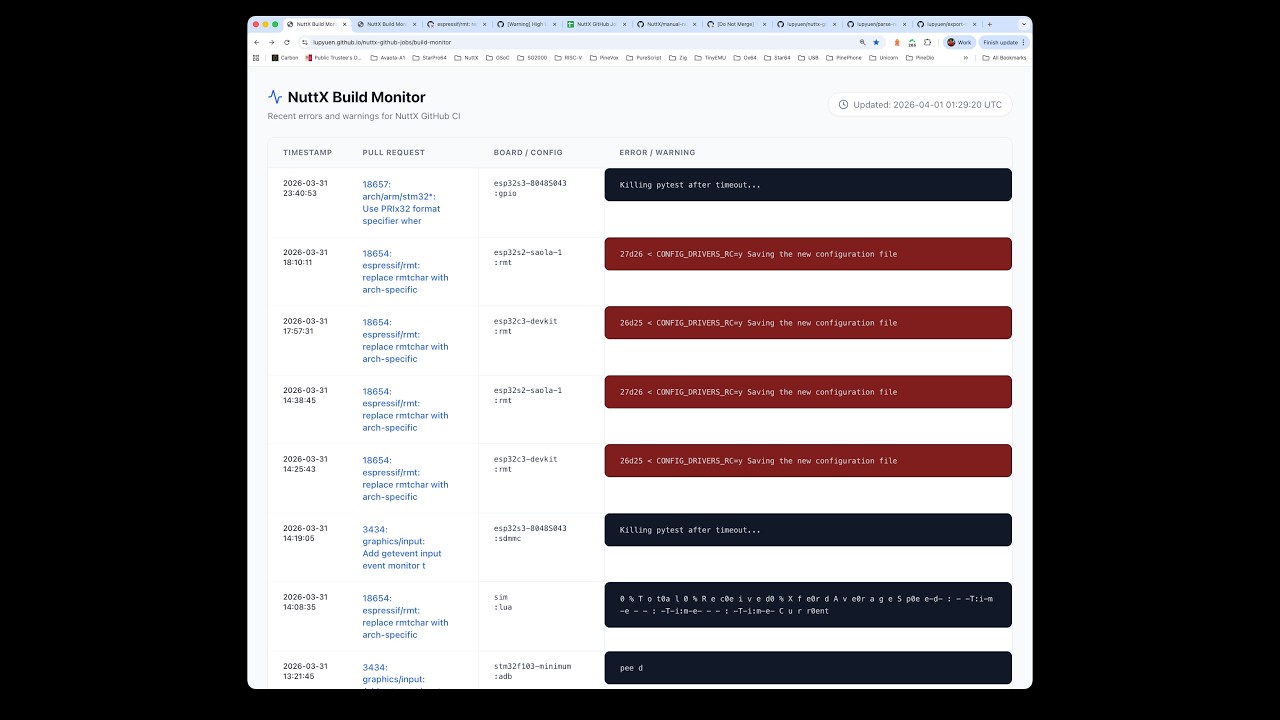Open the zoom magnifier icon in address bar

coord(863,42)
